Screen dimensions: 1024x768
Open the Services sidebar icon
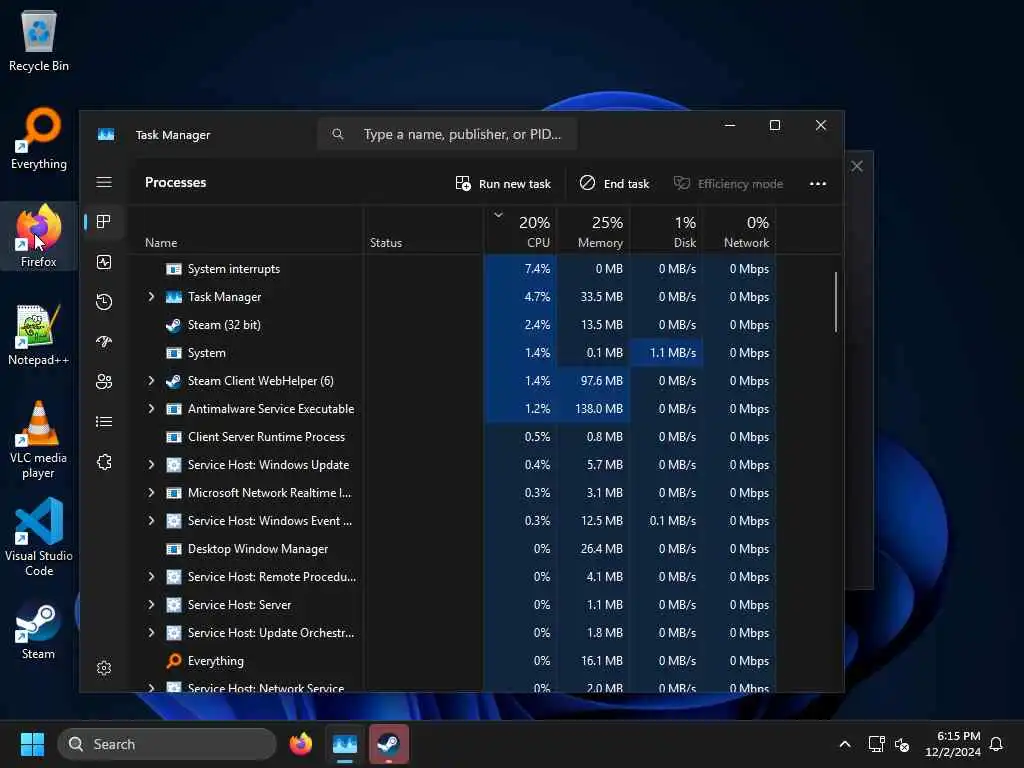point(104,462)
